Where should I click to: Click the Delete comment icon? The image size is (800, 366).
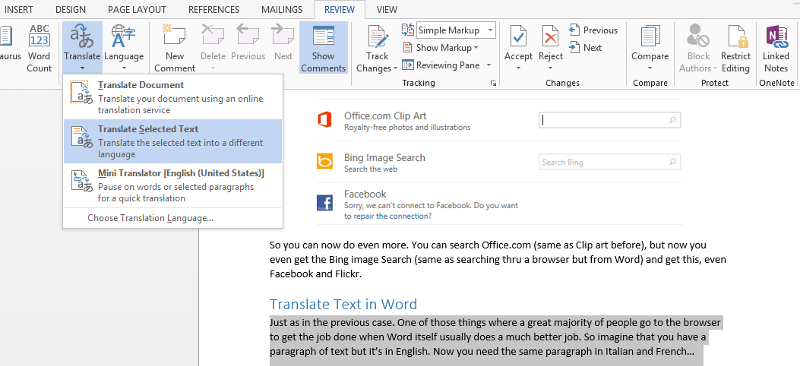click(212, 36)
